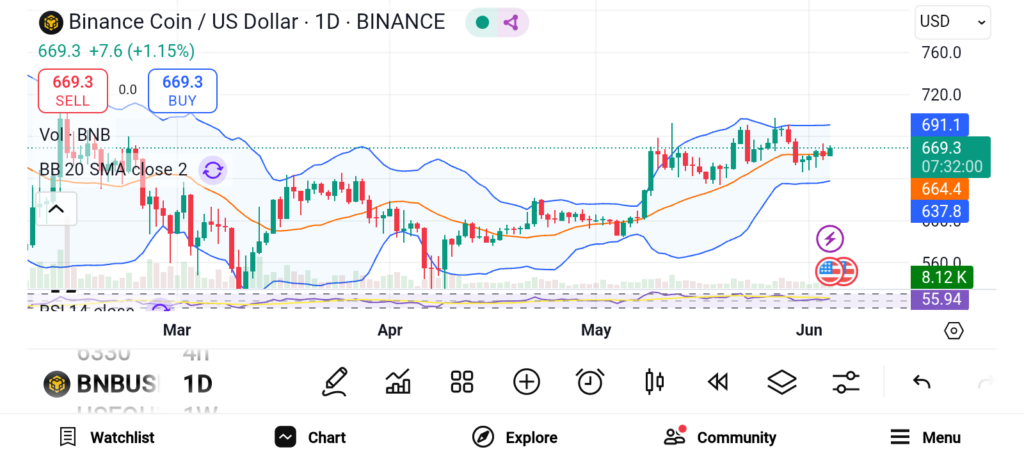Go to the Community tab
The image size is (1024, 461).
point(720,437)
